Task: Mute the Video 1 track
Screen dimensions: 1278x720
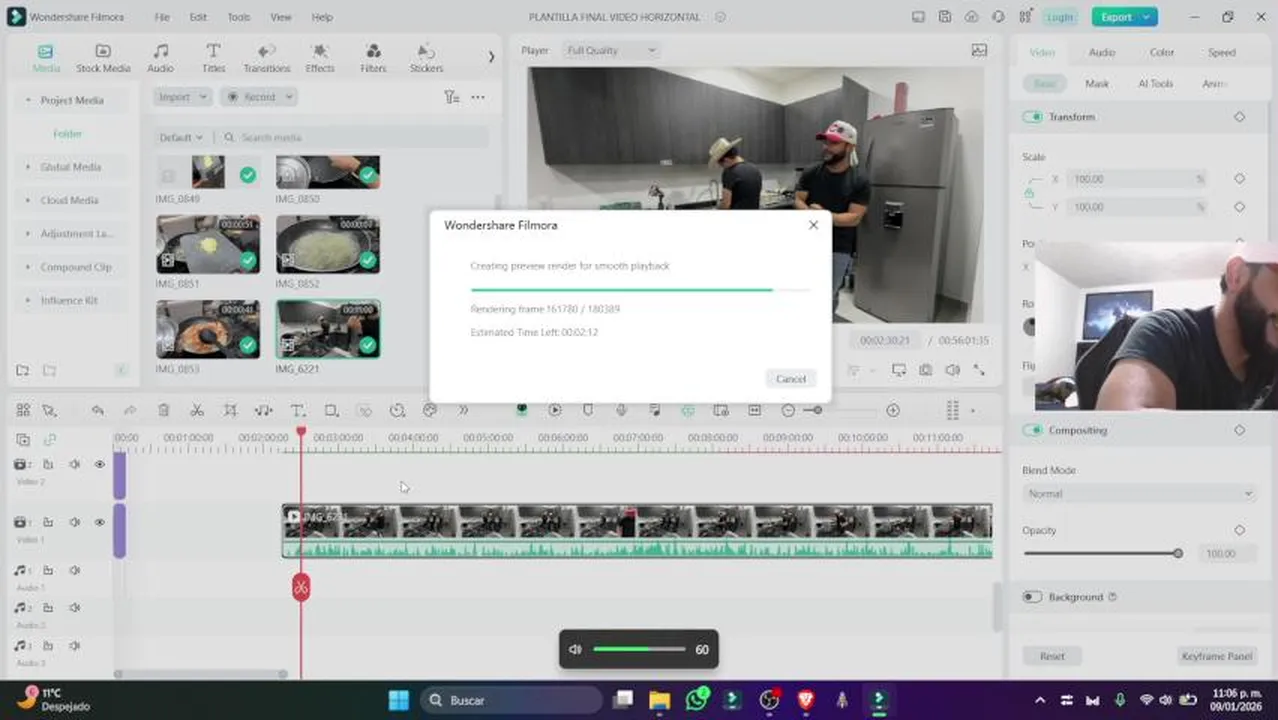Action: 74,522
